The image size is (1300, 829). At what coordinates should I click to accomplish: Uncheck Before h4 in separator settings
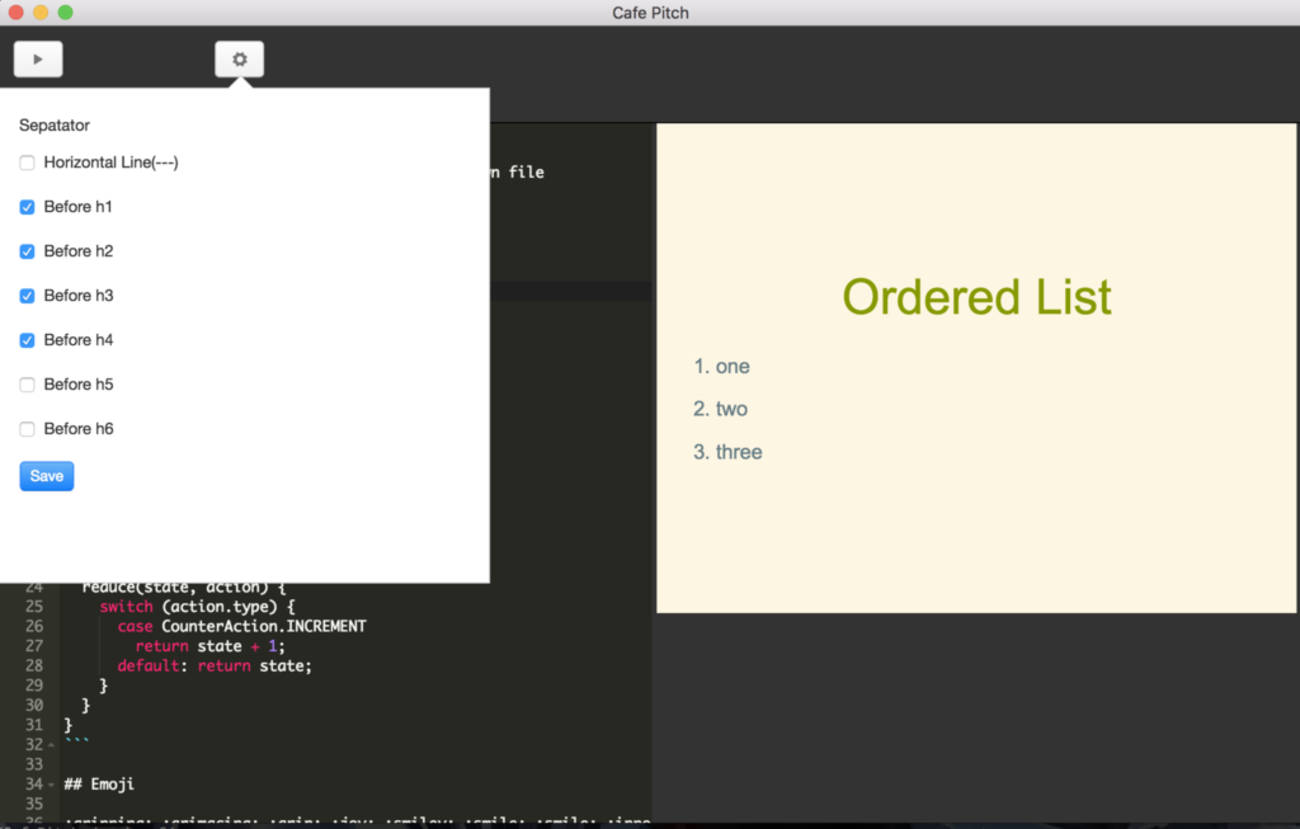coord(27,341)
